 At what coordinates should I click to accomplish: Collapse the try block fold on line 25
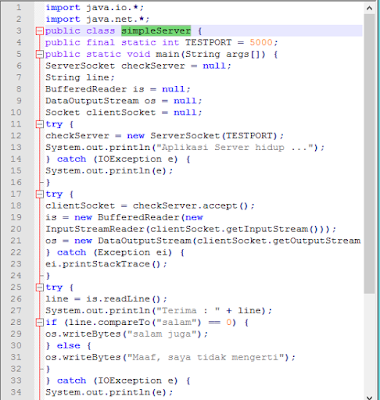click(x=40, y=287)
